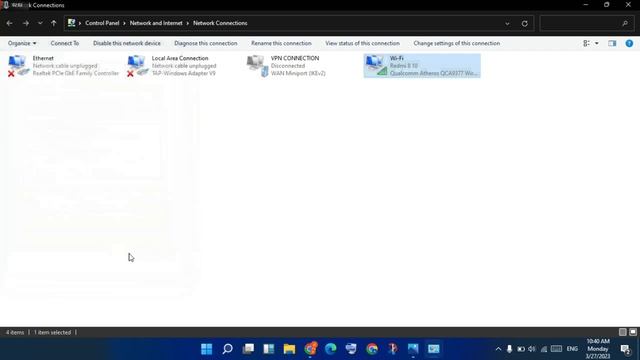Viewport: 640px width, 360px height.
Task: Click TAP-Windows Adapter V9 text
Action: point(183,73)
